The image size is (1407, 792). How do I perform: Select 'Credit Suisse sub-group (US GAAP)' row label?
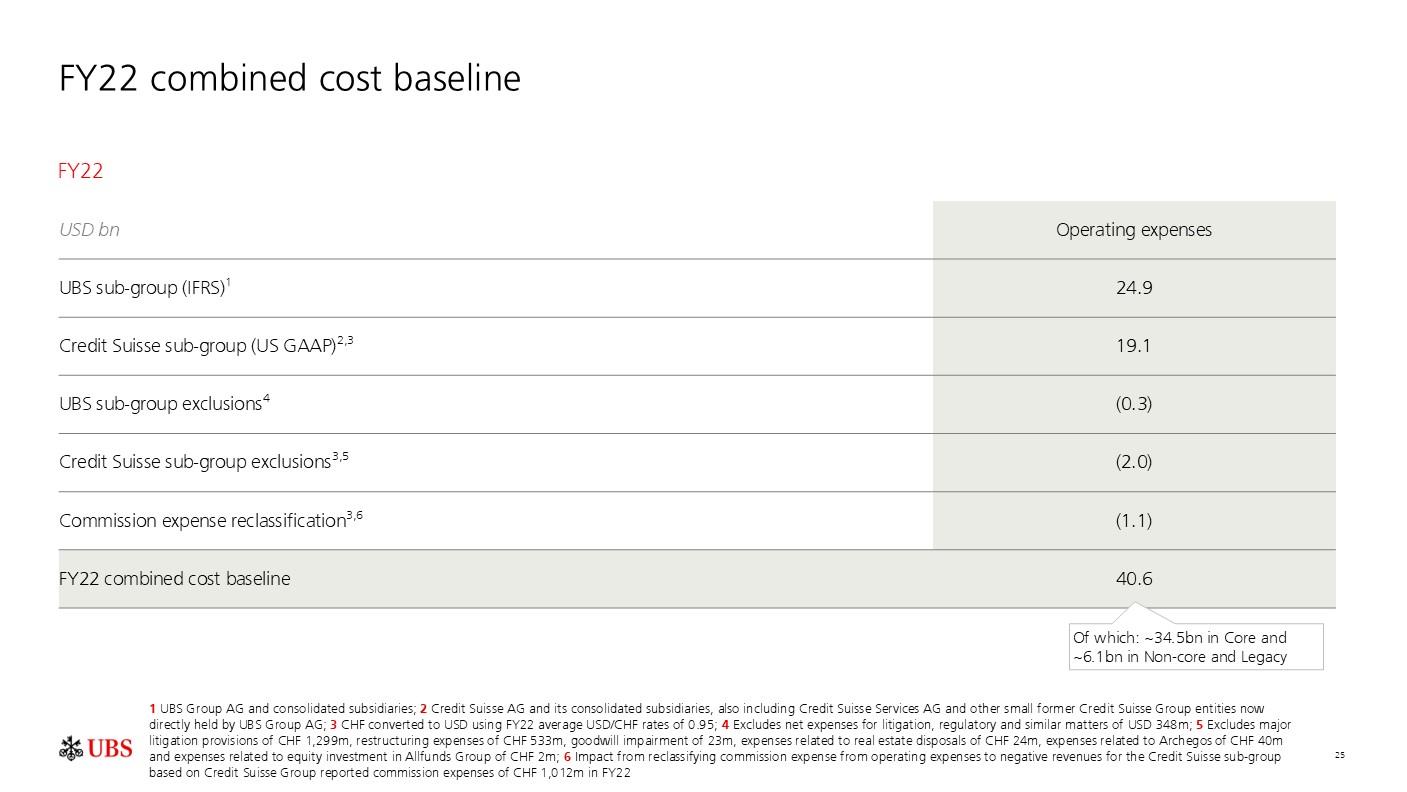pyautogui.click(x=207, y=346)
